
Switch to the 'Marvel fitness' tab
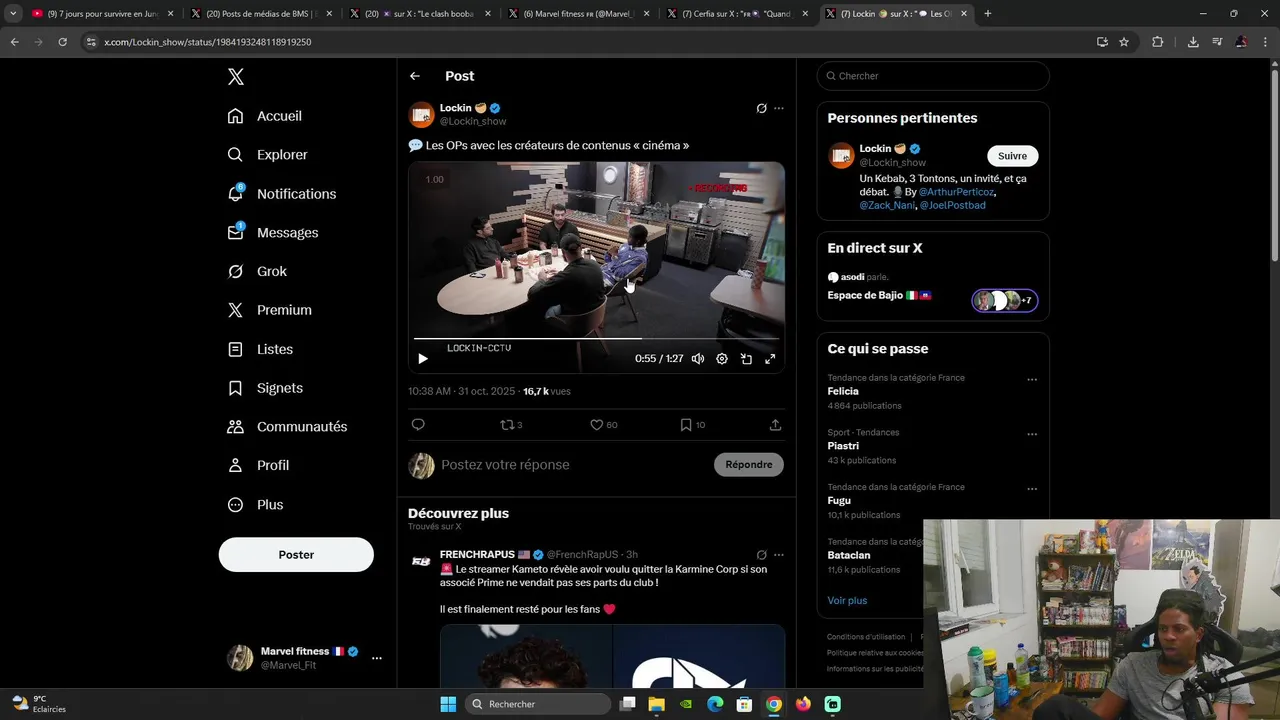[x=578, y=14]
